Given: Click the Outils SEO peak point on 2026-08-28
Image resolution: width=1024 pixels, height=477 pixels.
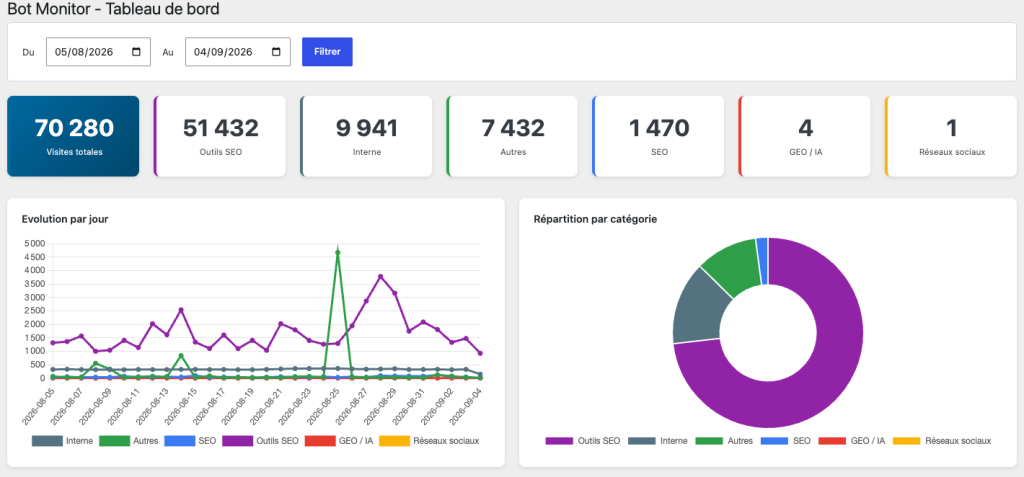Looking at the screenshot, I should pos(381,276).
